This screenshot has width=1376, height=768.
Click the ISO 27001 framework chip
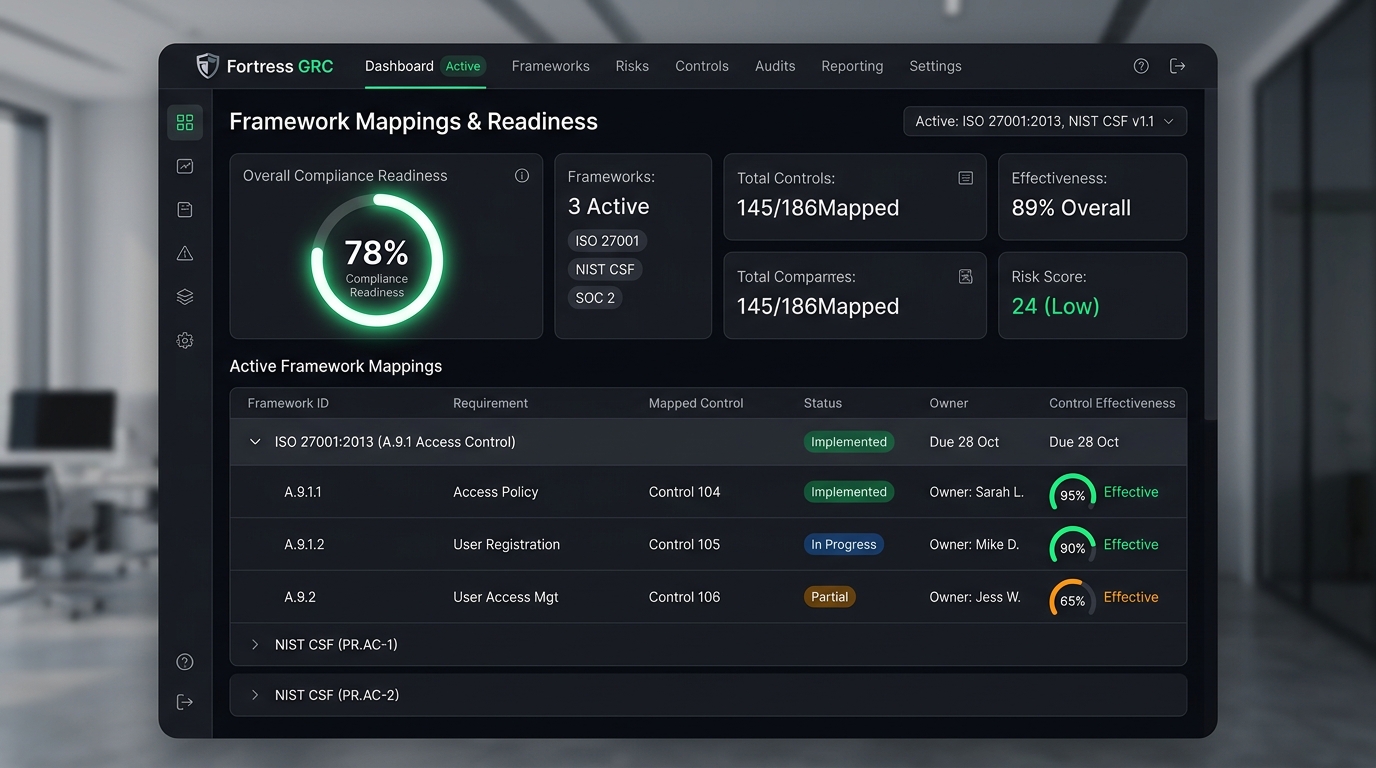pyautogui.click(x=607, y=241)
